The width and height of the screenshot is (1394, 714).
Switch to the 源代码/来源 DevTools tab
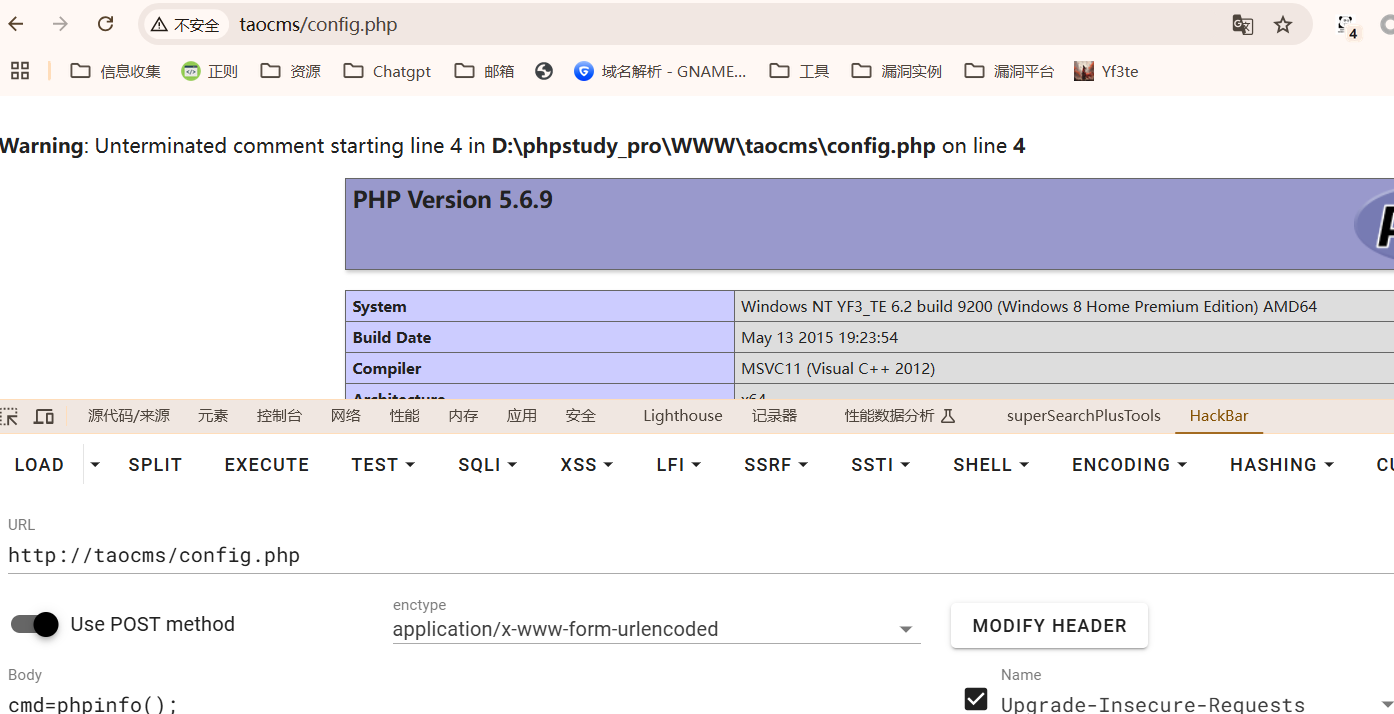pos(129,416)
